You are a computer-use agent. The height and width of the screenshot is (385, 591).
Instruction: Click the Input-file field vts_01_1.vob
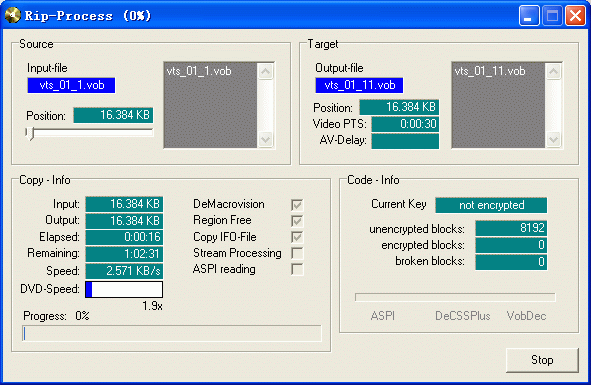coord(71,85)
